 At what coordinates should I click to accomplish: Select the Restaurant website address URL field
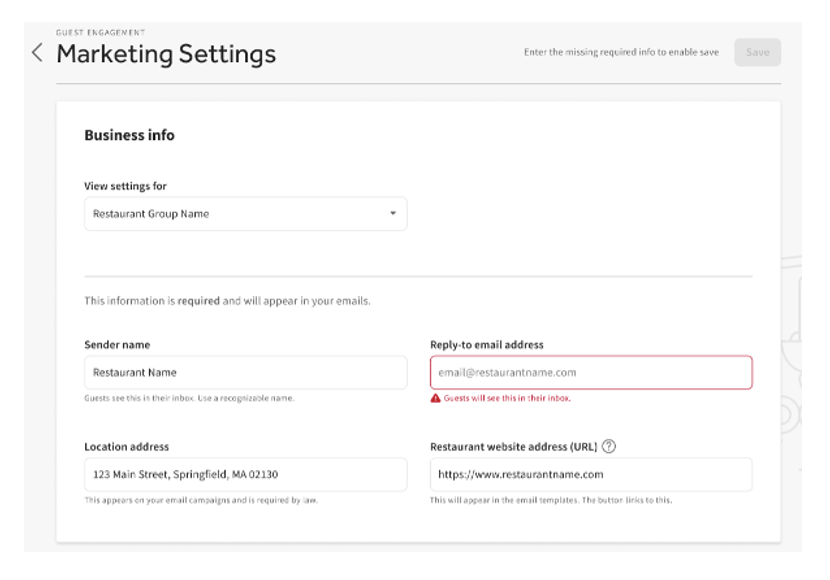[590, 474]
